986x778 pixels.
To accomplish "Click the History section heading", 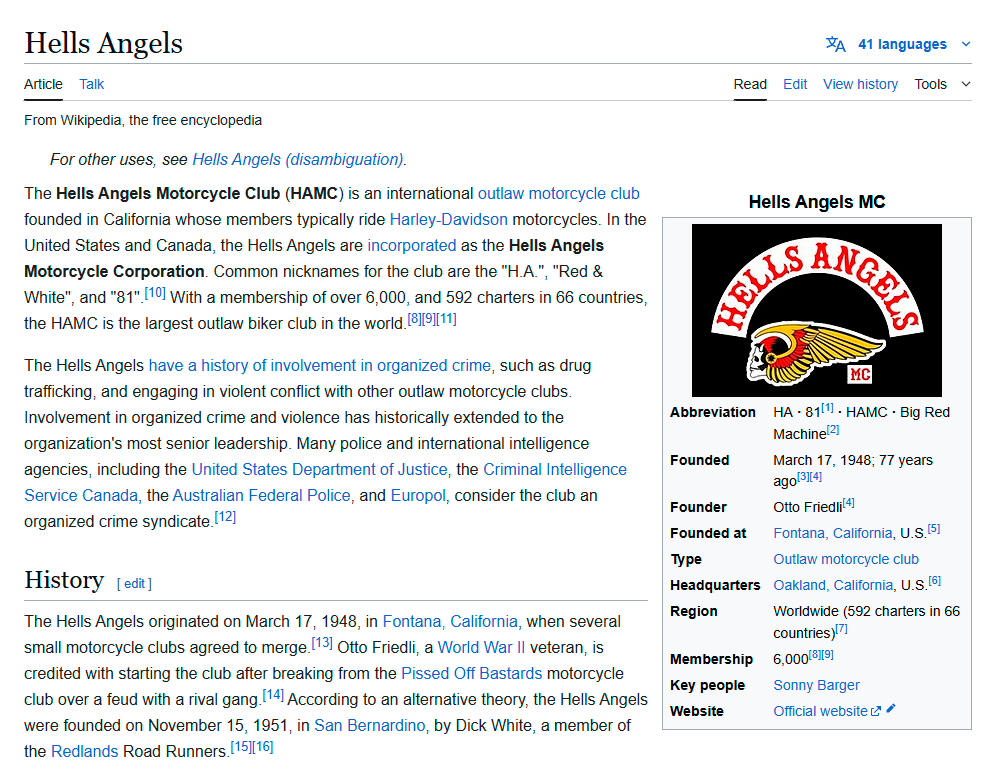I will [x=64, y=580].
